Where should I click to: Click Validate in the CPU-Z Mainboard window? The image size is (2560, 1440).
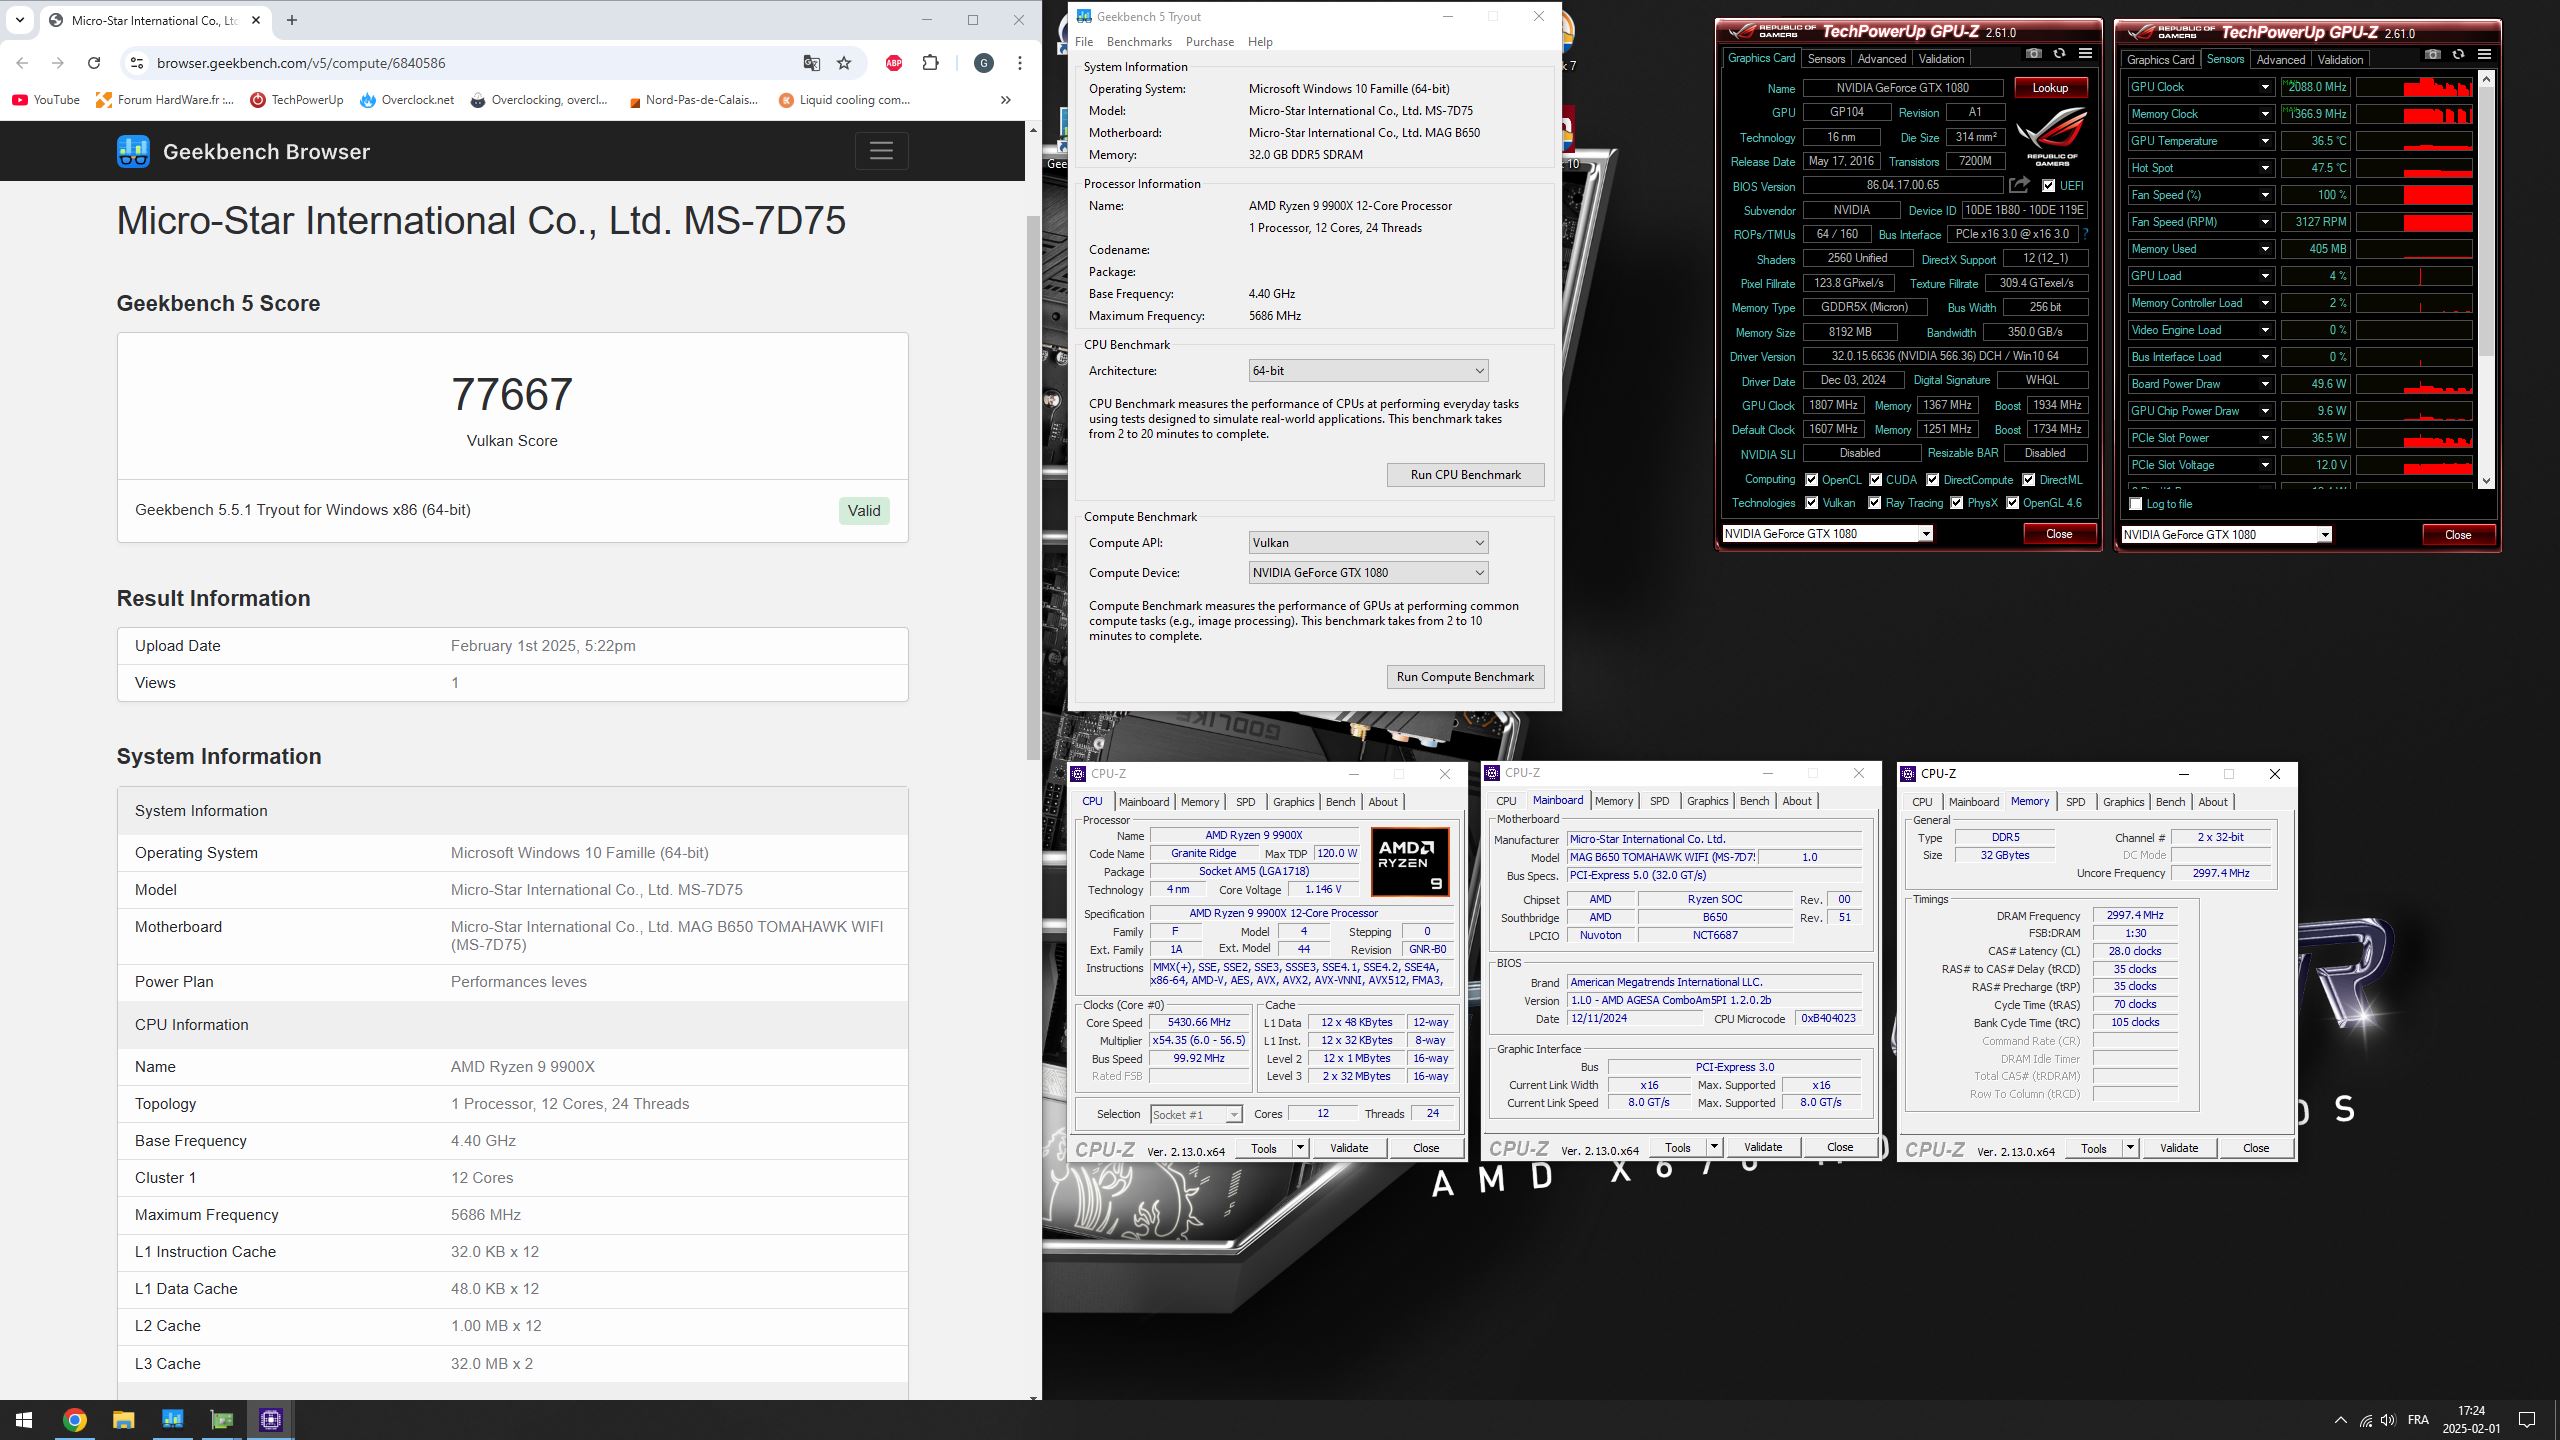point(1762,1147)
